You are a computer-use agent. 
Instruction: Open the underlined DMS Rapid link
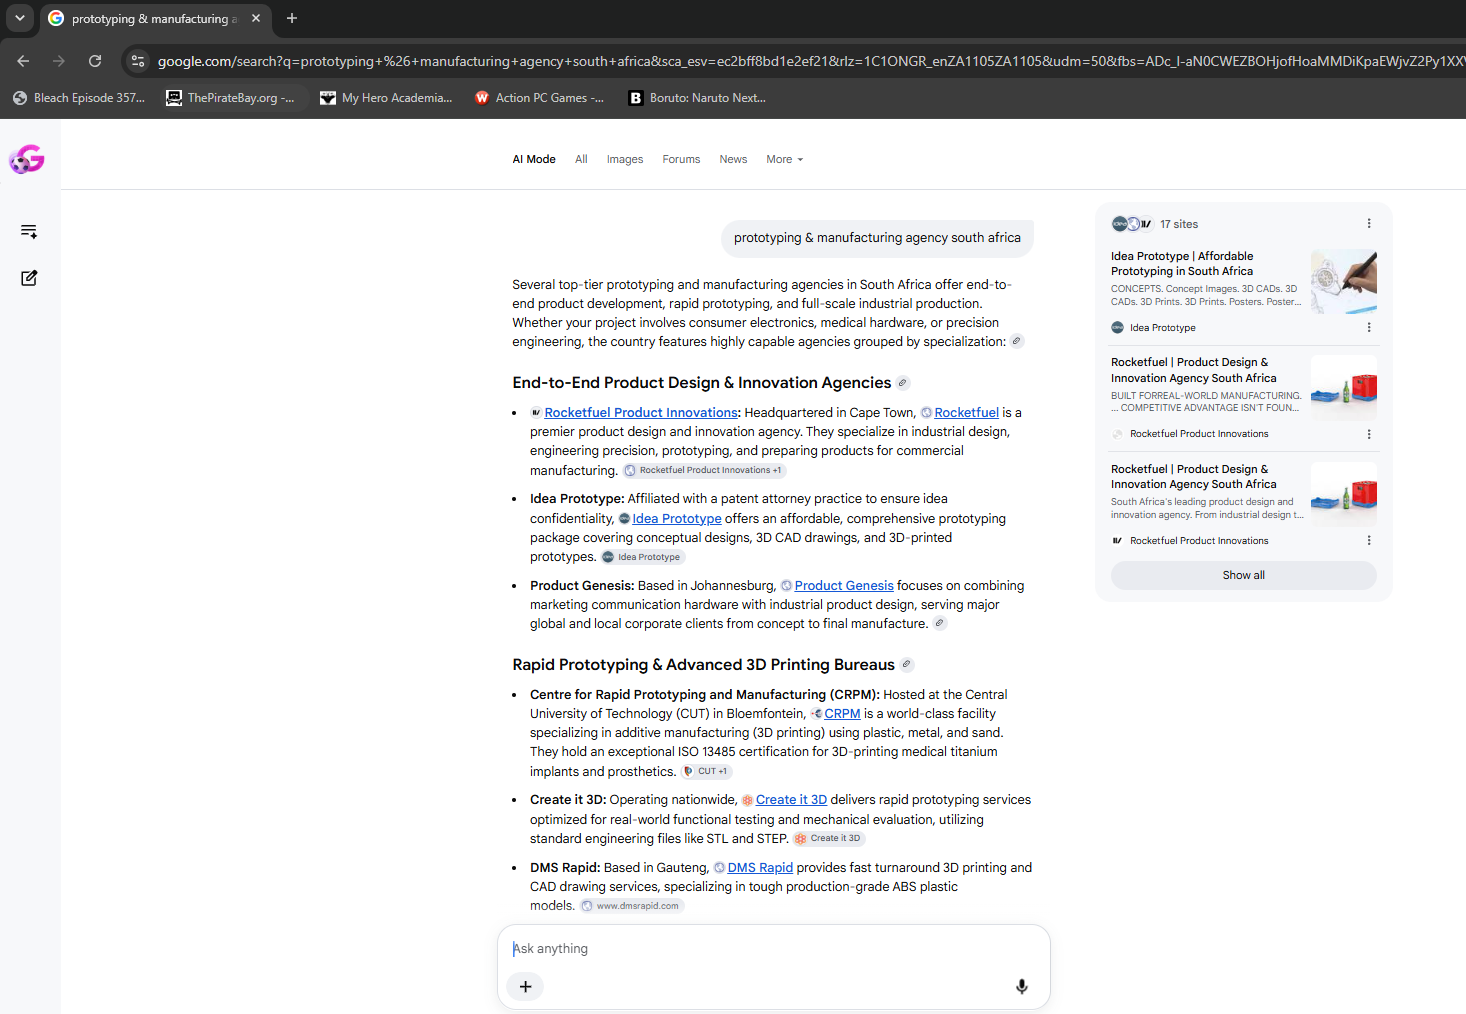click(760, 867)
